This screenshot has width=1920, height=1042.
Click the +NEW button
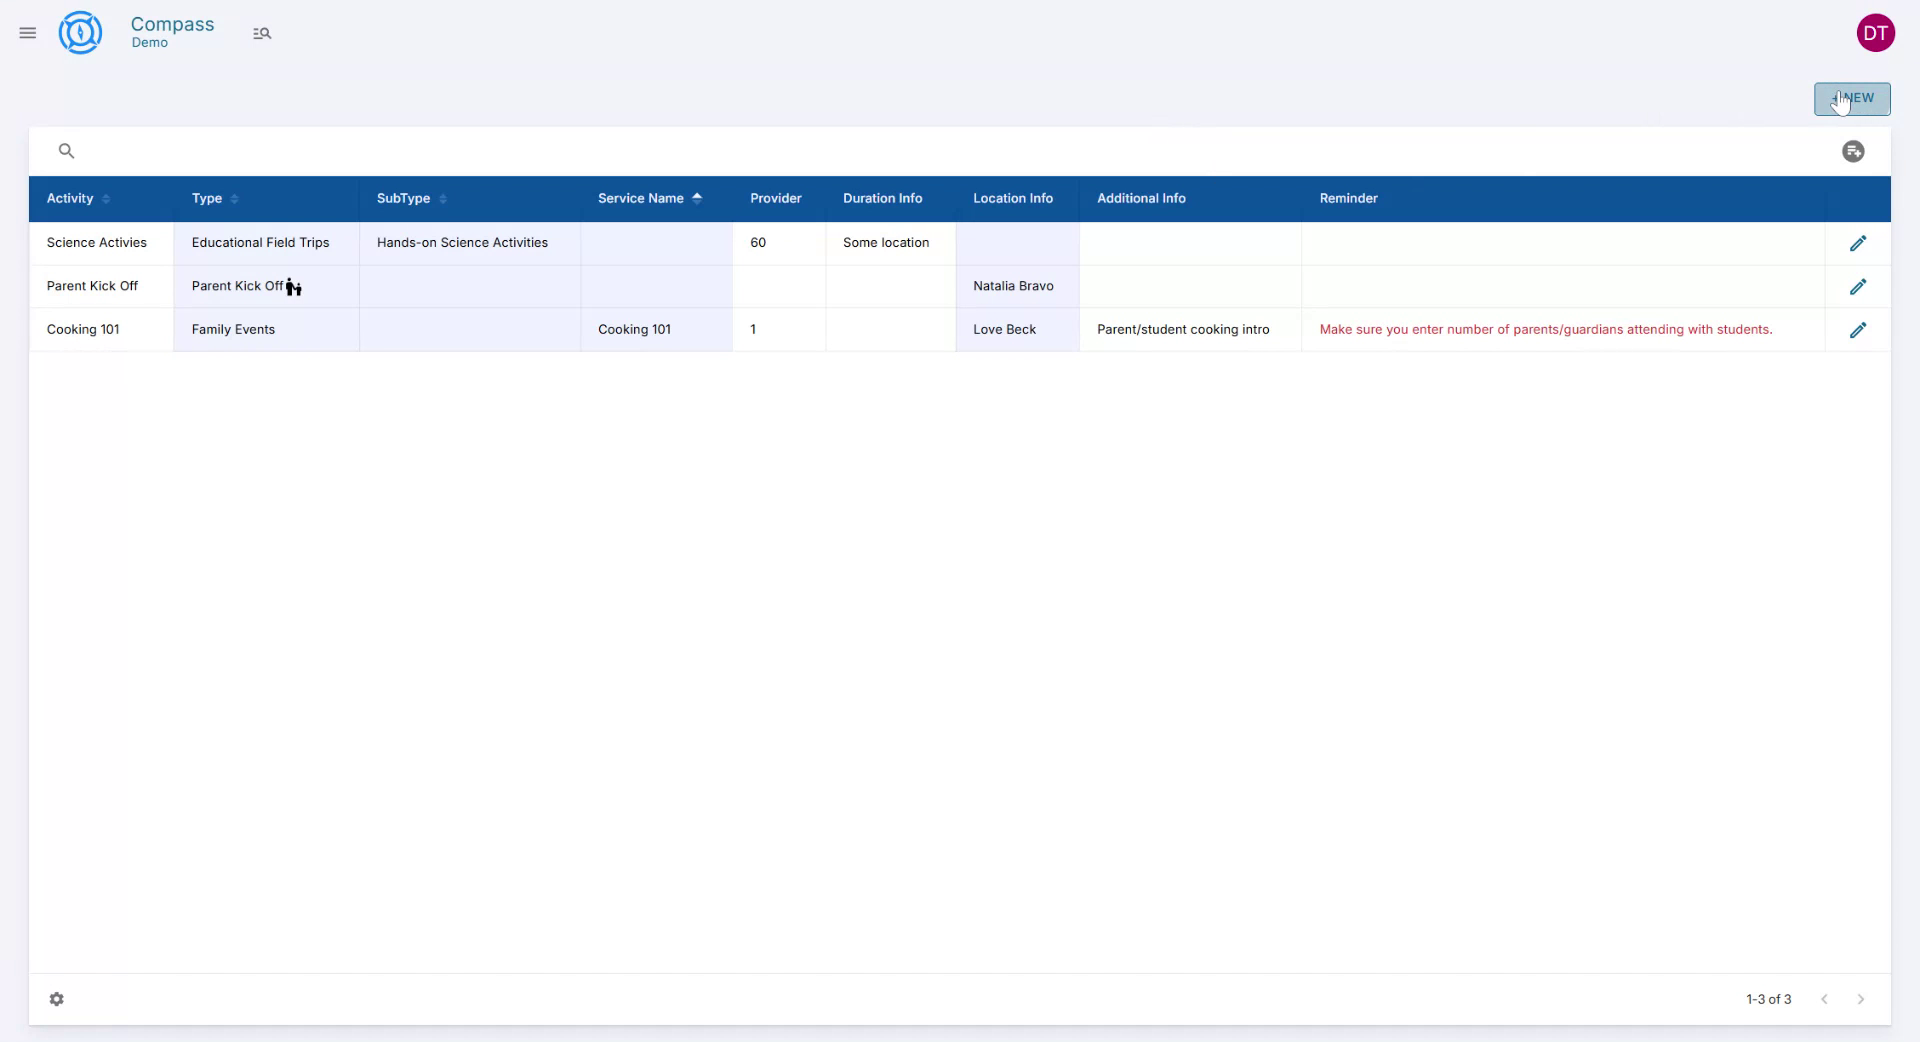[x=1851, y=99]
